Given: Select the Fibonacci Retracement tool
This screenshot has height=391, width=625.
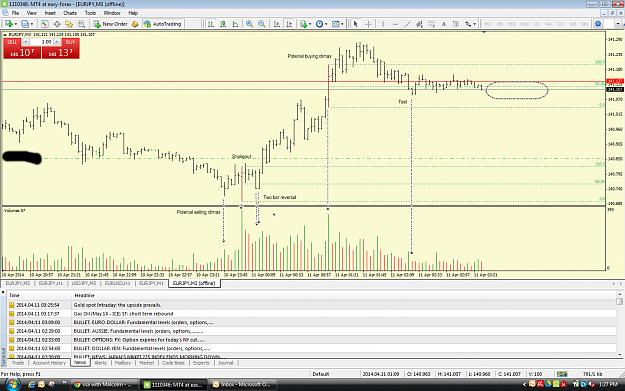Looking at the screenshot, I should [x=431, y=24].
